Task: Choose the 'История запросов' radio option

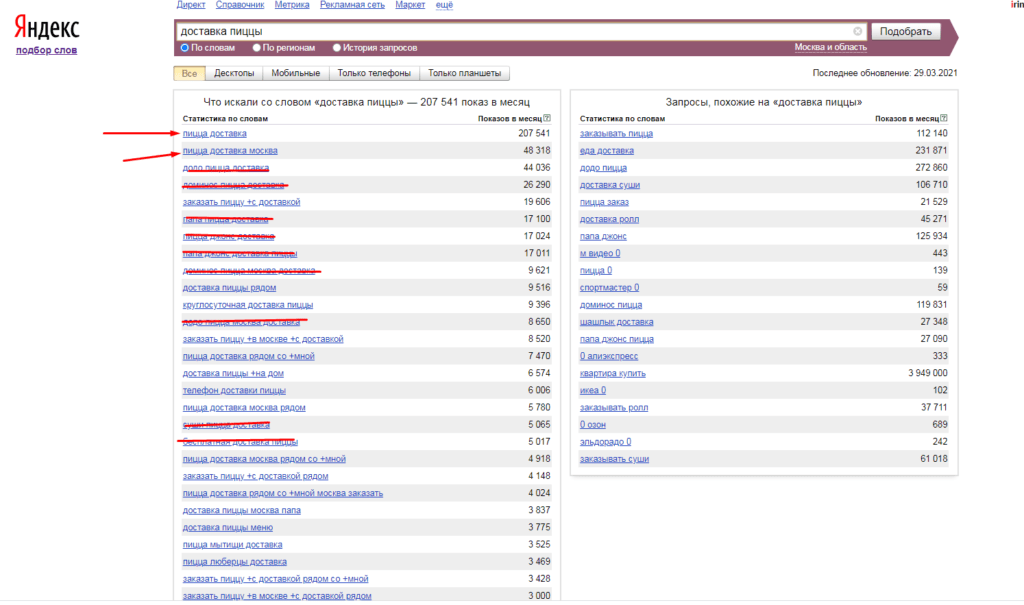Action: 337,47
